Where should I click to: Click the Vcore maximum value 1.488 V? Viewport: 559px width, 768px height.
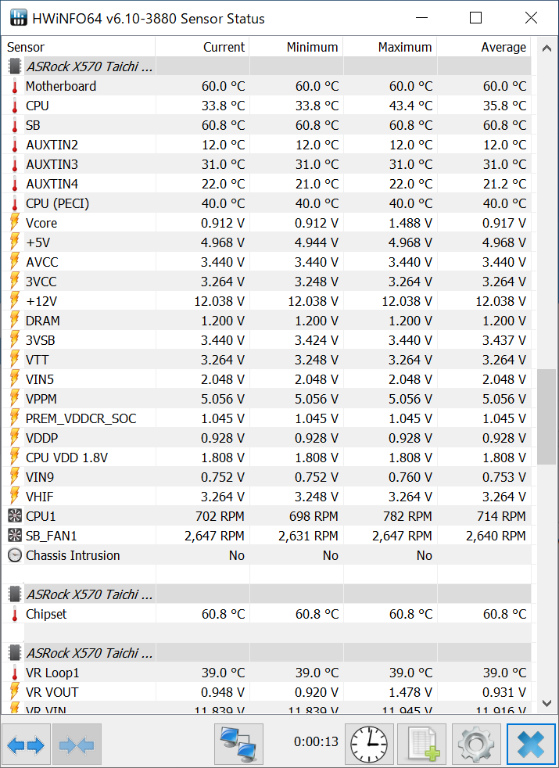[x=410, y=223]
